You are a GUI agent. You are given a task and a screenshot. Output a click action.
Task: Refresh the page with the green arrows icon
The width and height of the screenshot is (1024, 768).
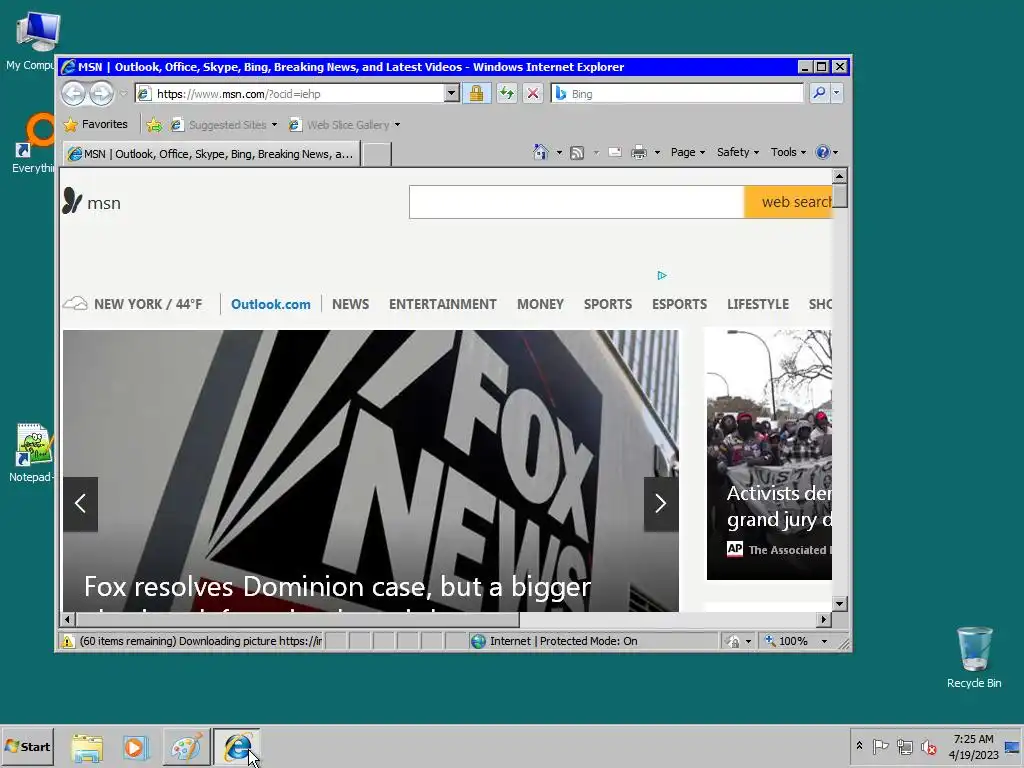point(506,93)
